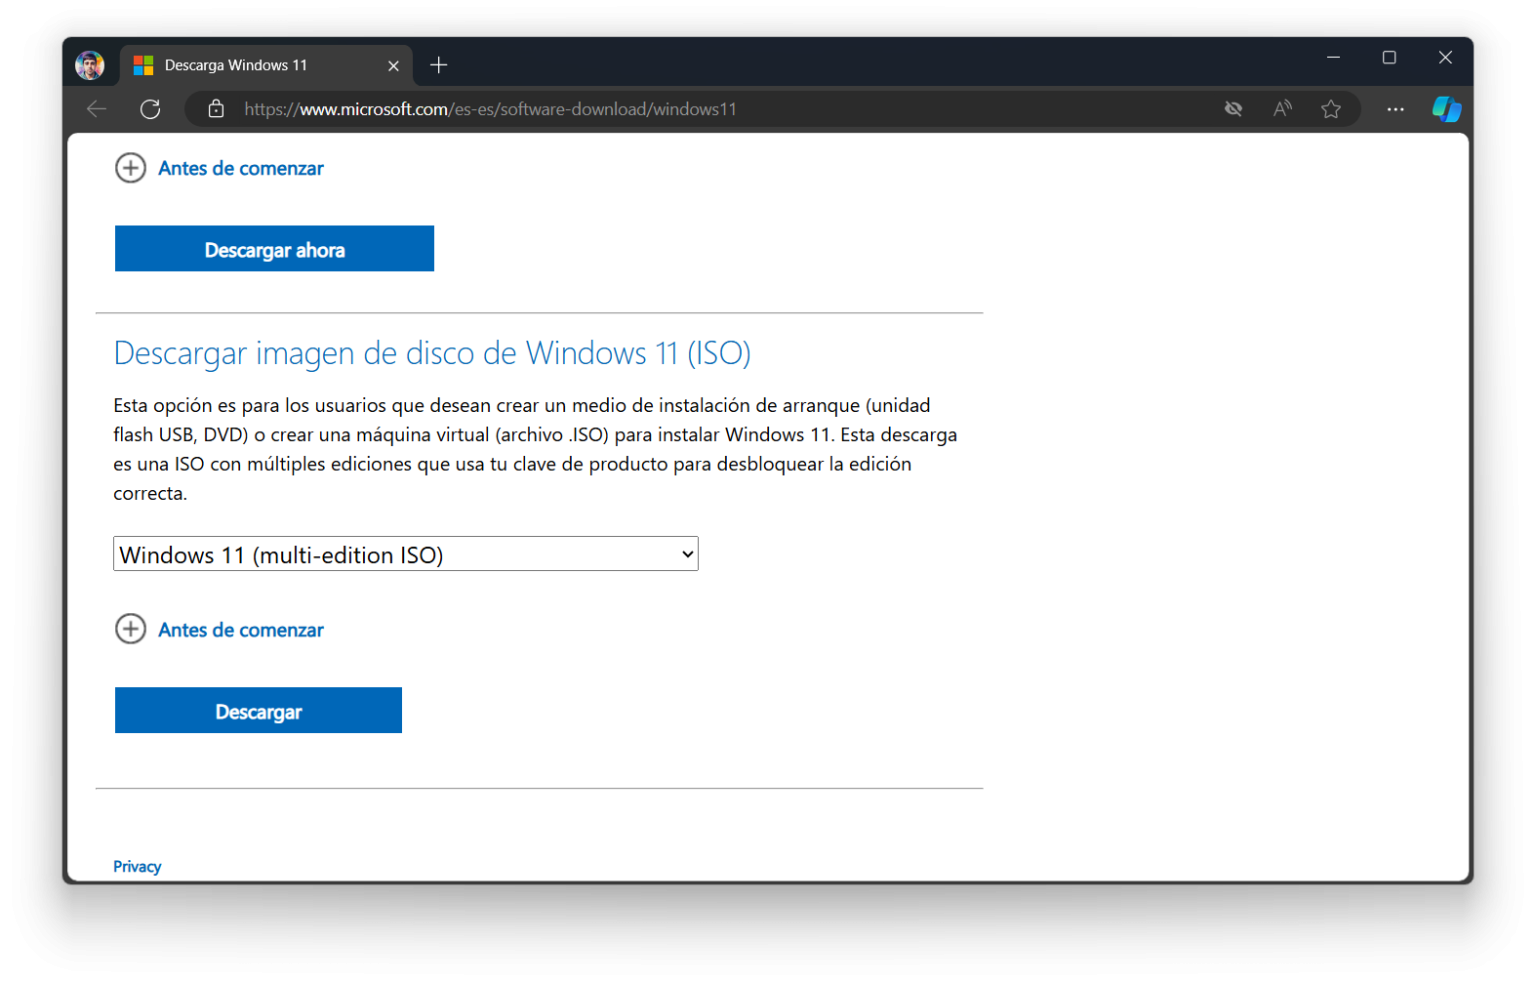Open the Privacy link
Screen dimensions: 1536x984
pos(137,867)
